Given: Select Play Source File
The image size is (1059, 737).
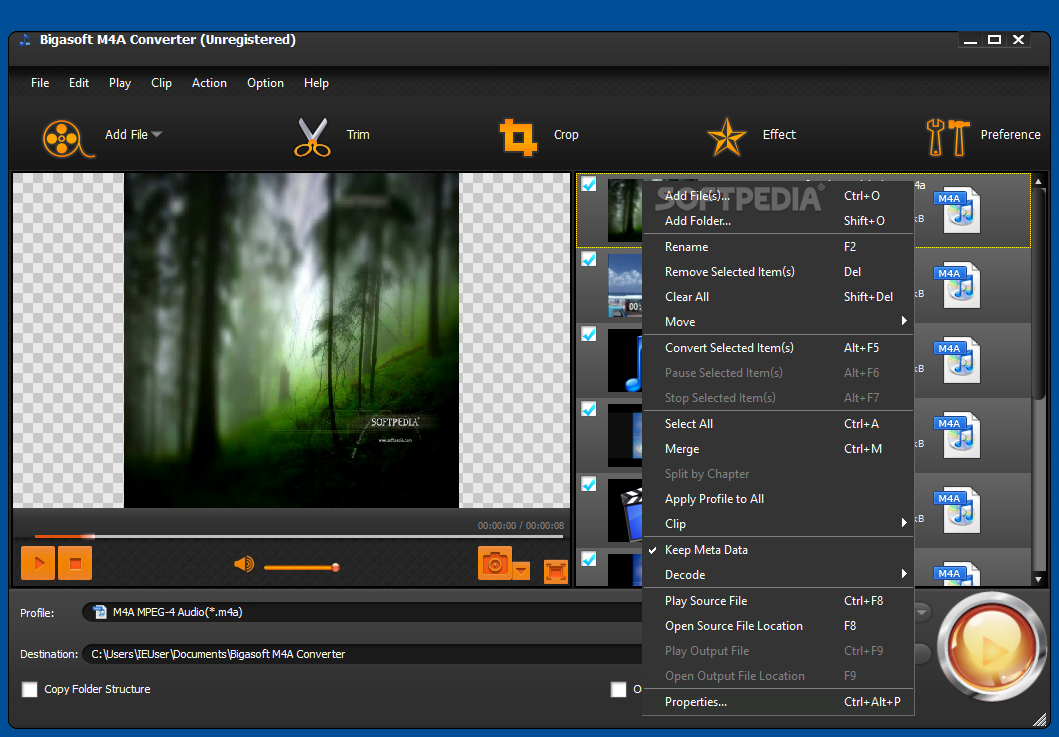Looking at the screenshot, I should (x=778, y=601).
